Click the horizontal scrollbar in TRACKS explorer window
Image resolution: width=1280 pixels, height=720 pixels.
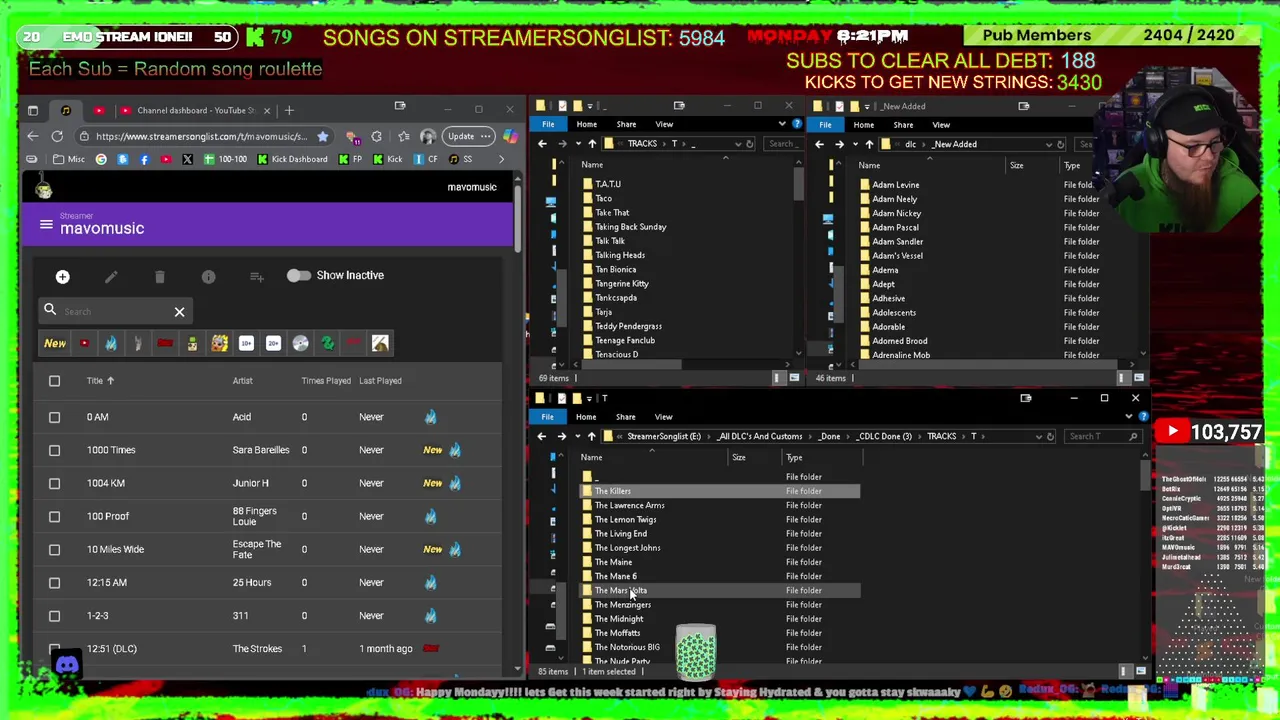(632, 365)
